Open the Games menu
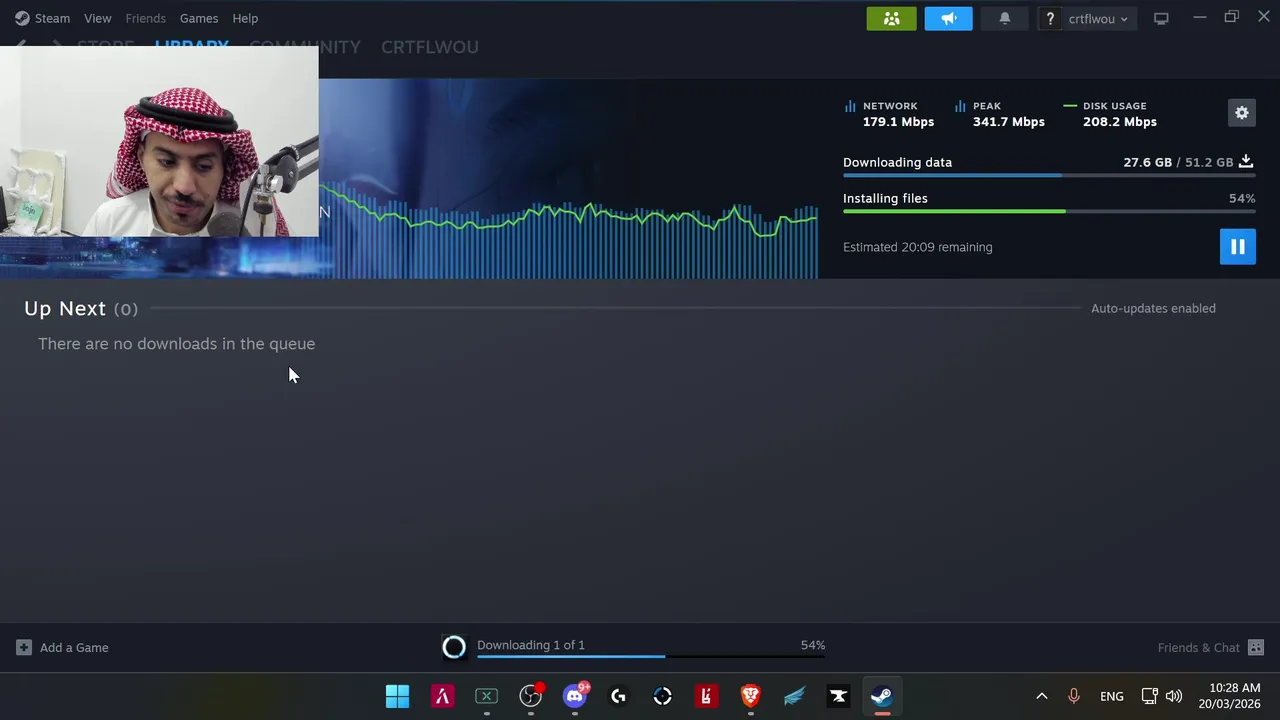 pos(198,18)
